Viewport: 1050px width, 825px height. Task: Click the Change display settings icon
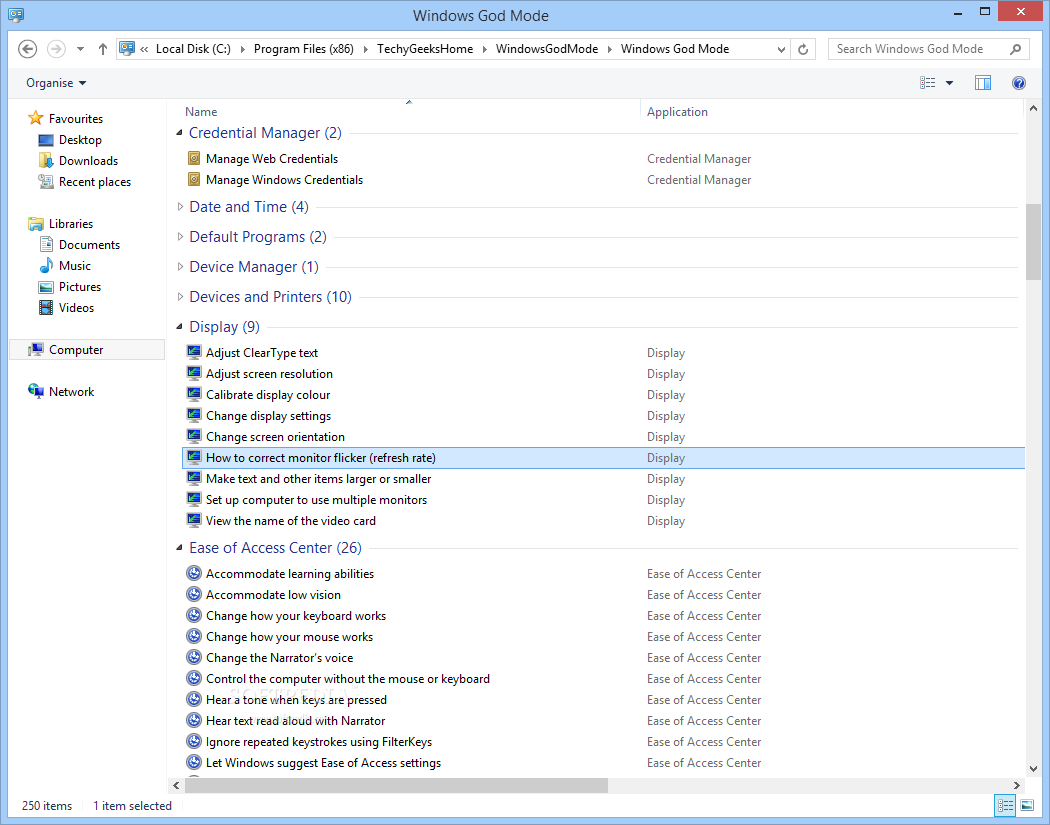(194, 415)
